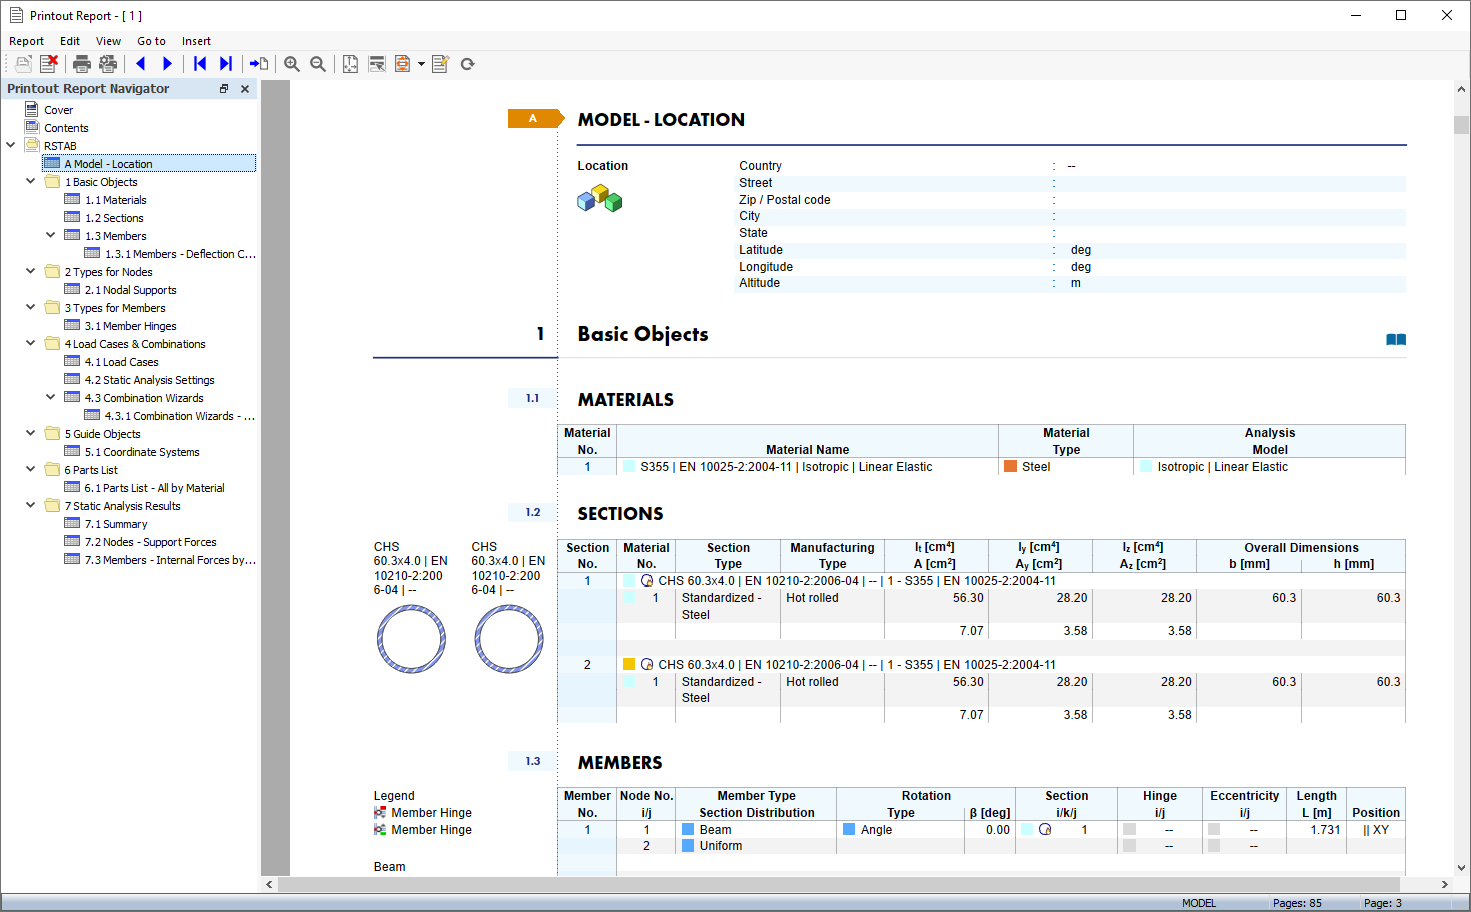Navigate to the last report page

click(226, 63)
